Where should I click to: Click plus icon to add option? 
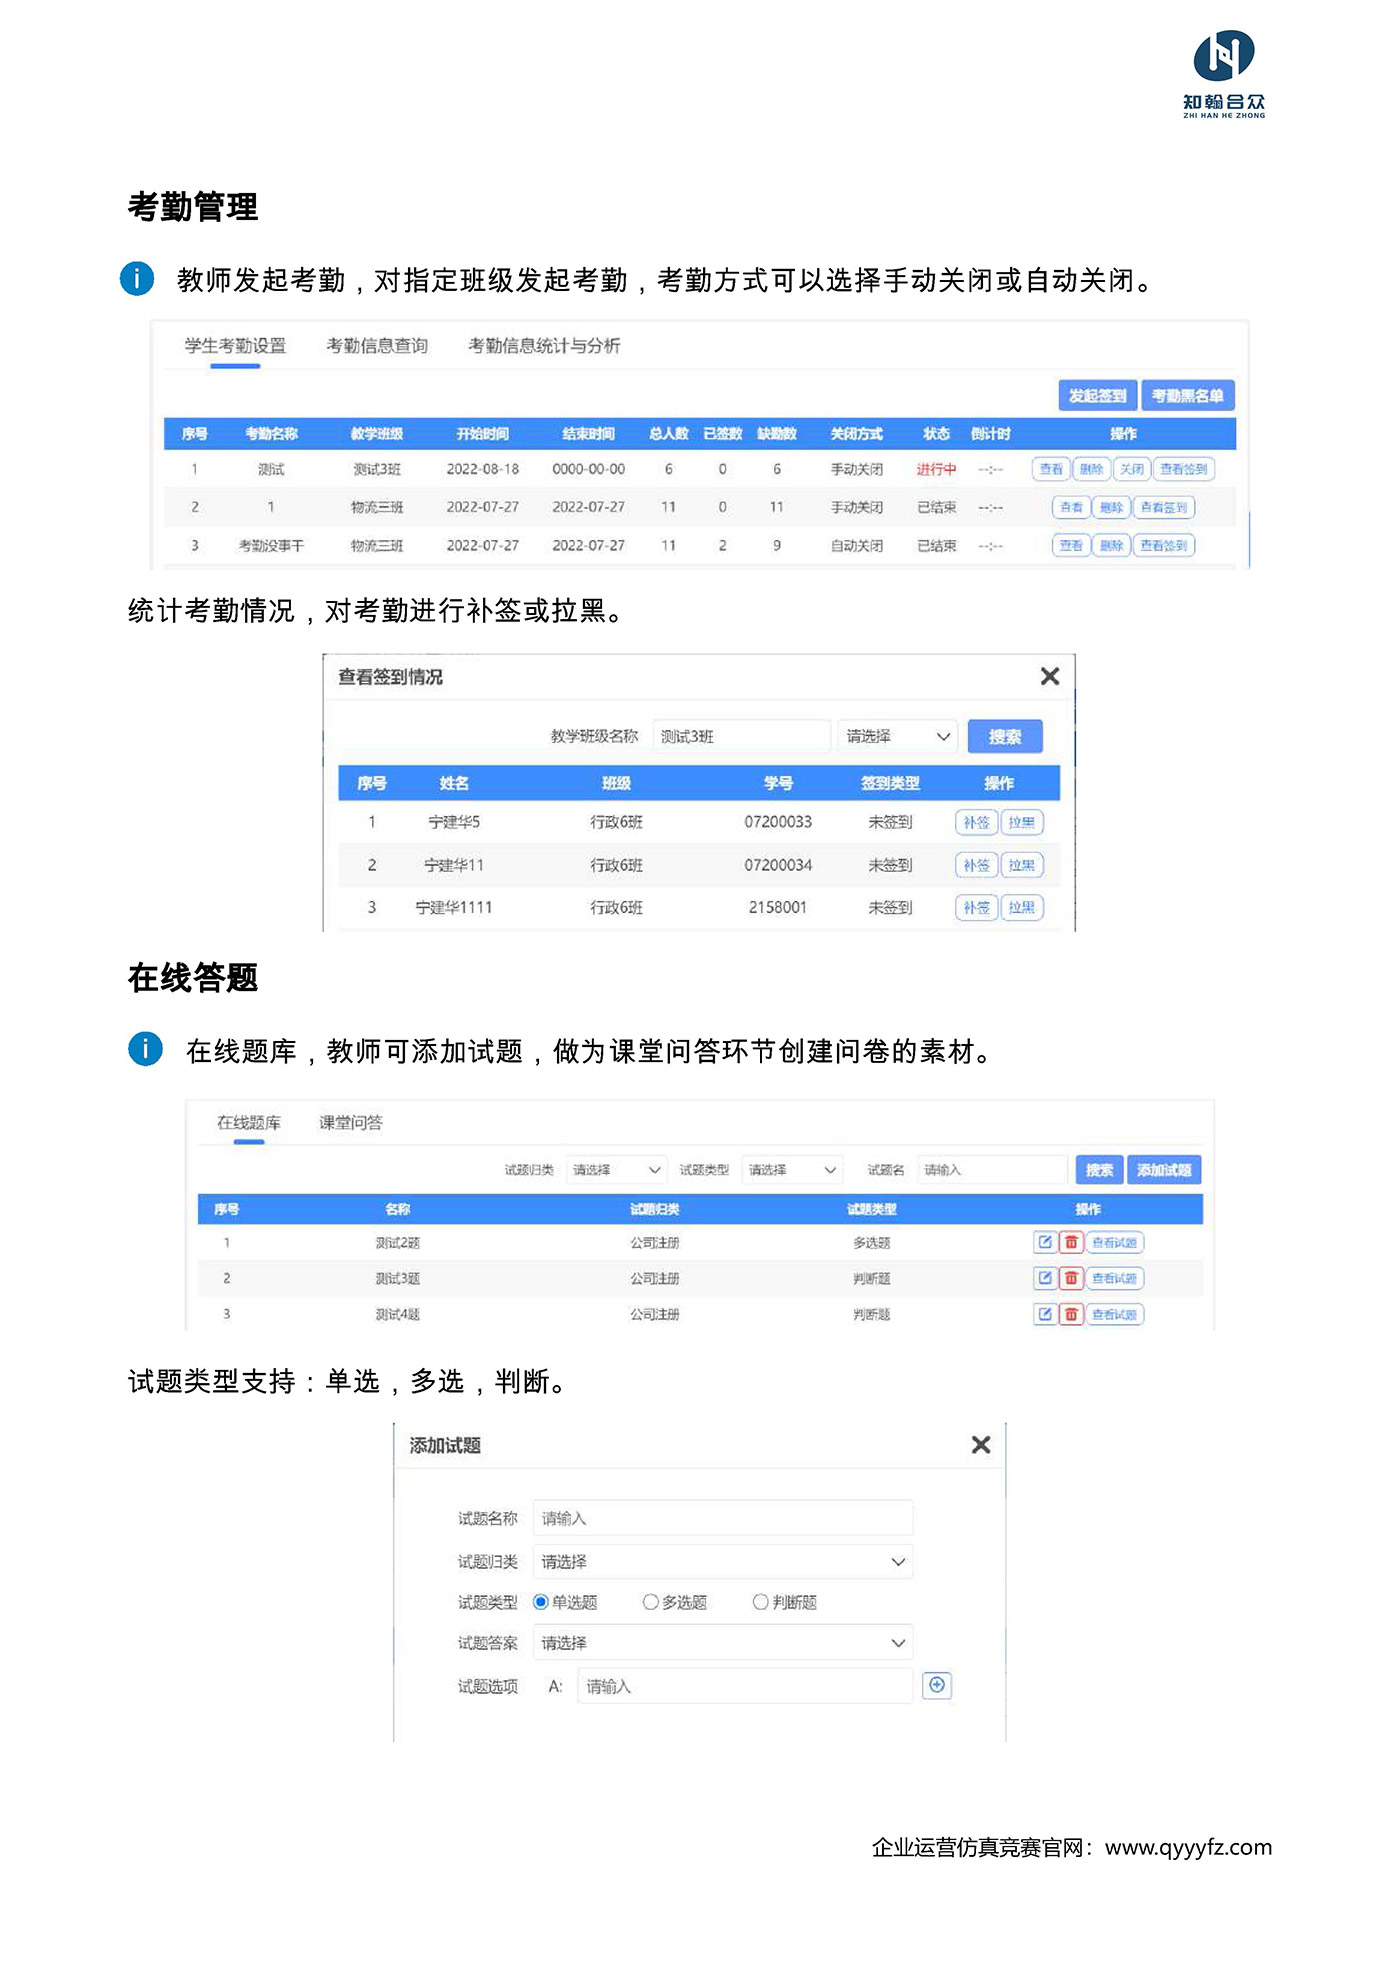point(936,1685)
